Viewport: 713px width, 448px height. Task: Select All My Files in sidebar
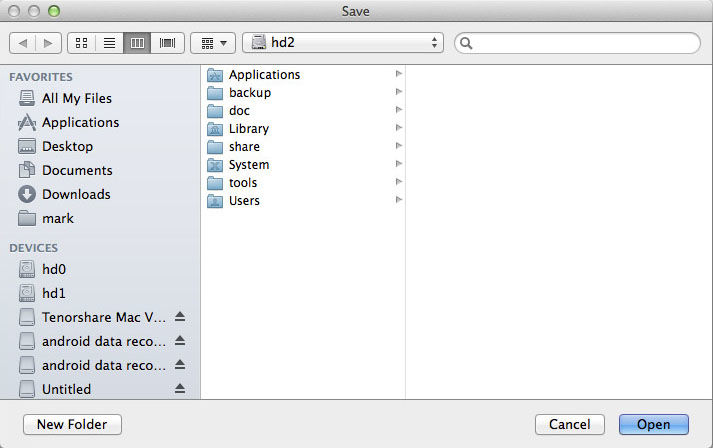[x=76, y=98]
